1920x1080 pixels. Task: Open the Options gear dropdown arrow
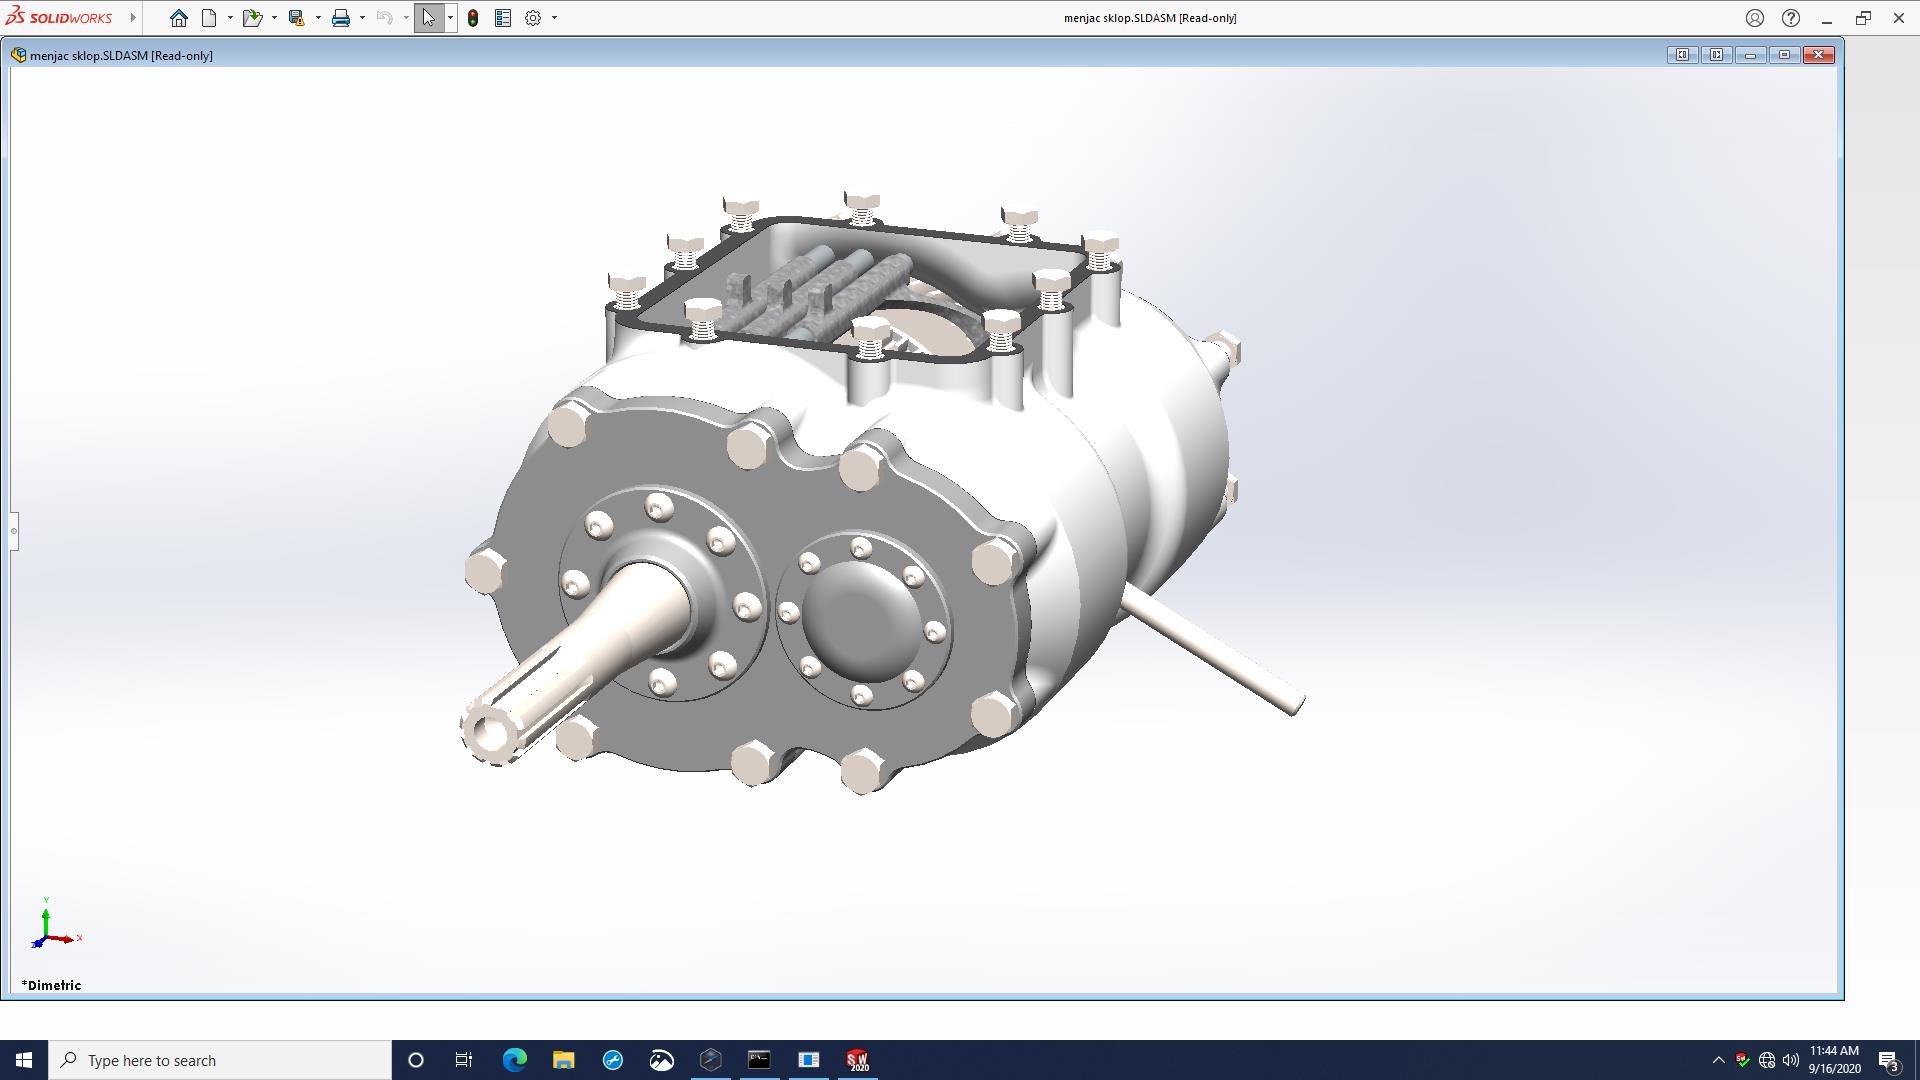(554, 18)
